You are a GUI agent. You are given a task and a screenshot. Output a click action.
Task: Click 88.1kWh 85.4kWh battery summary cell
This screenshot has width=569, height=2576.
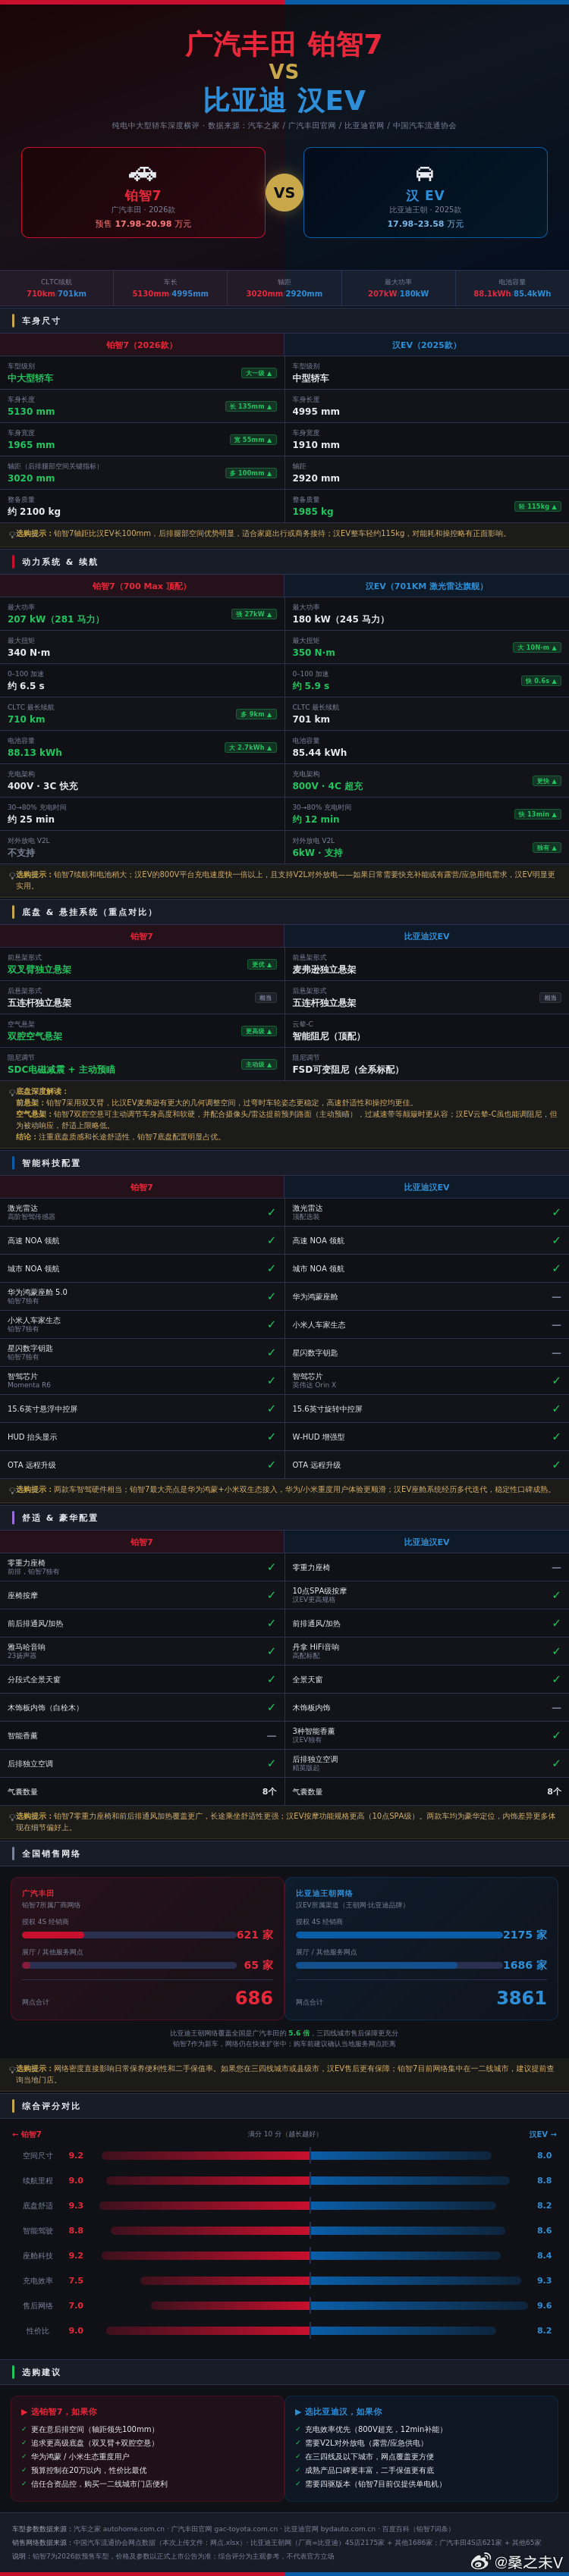[512, 288]
